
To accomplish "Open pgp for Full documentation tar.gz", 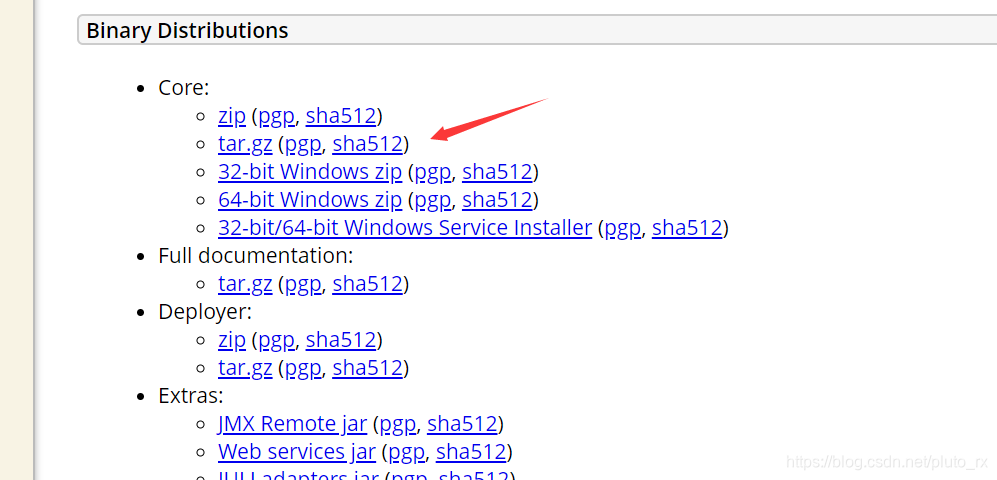I will pos(303,284).
